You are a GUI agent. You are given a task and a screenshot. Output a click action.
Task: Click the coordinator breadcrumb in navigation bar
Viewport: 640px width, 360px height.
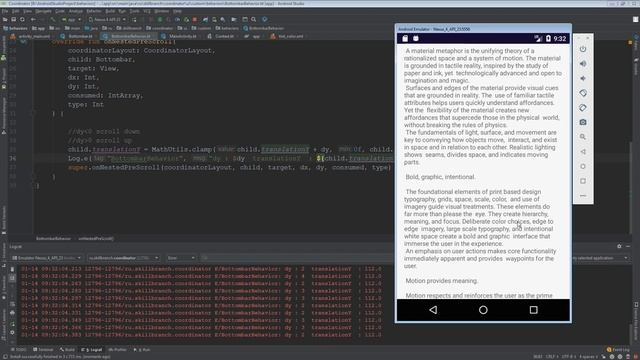[x=159, y=29]
